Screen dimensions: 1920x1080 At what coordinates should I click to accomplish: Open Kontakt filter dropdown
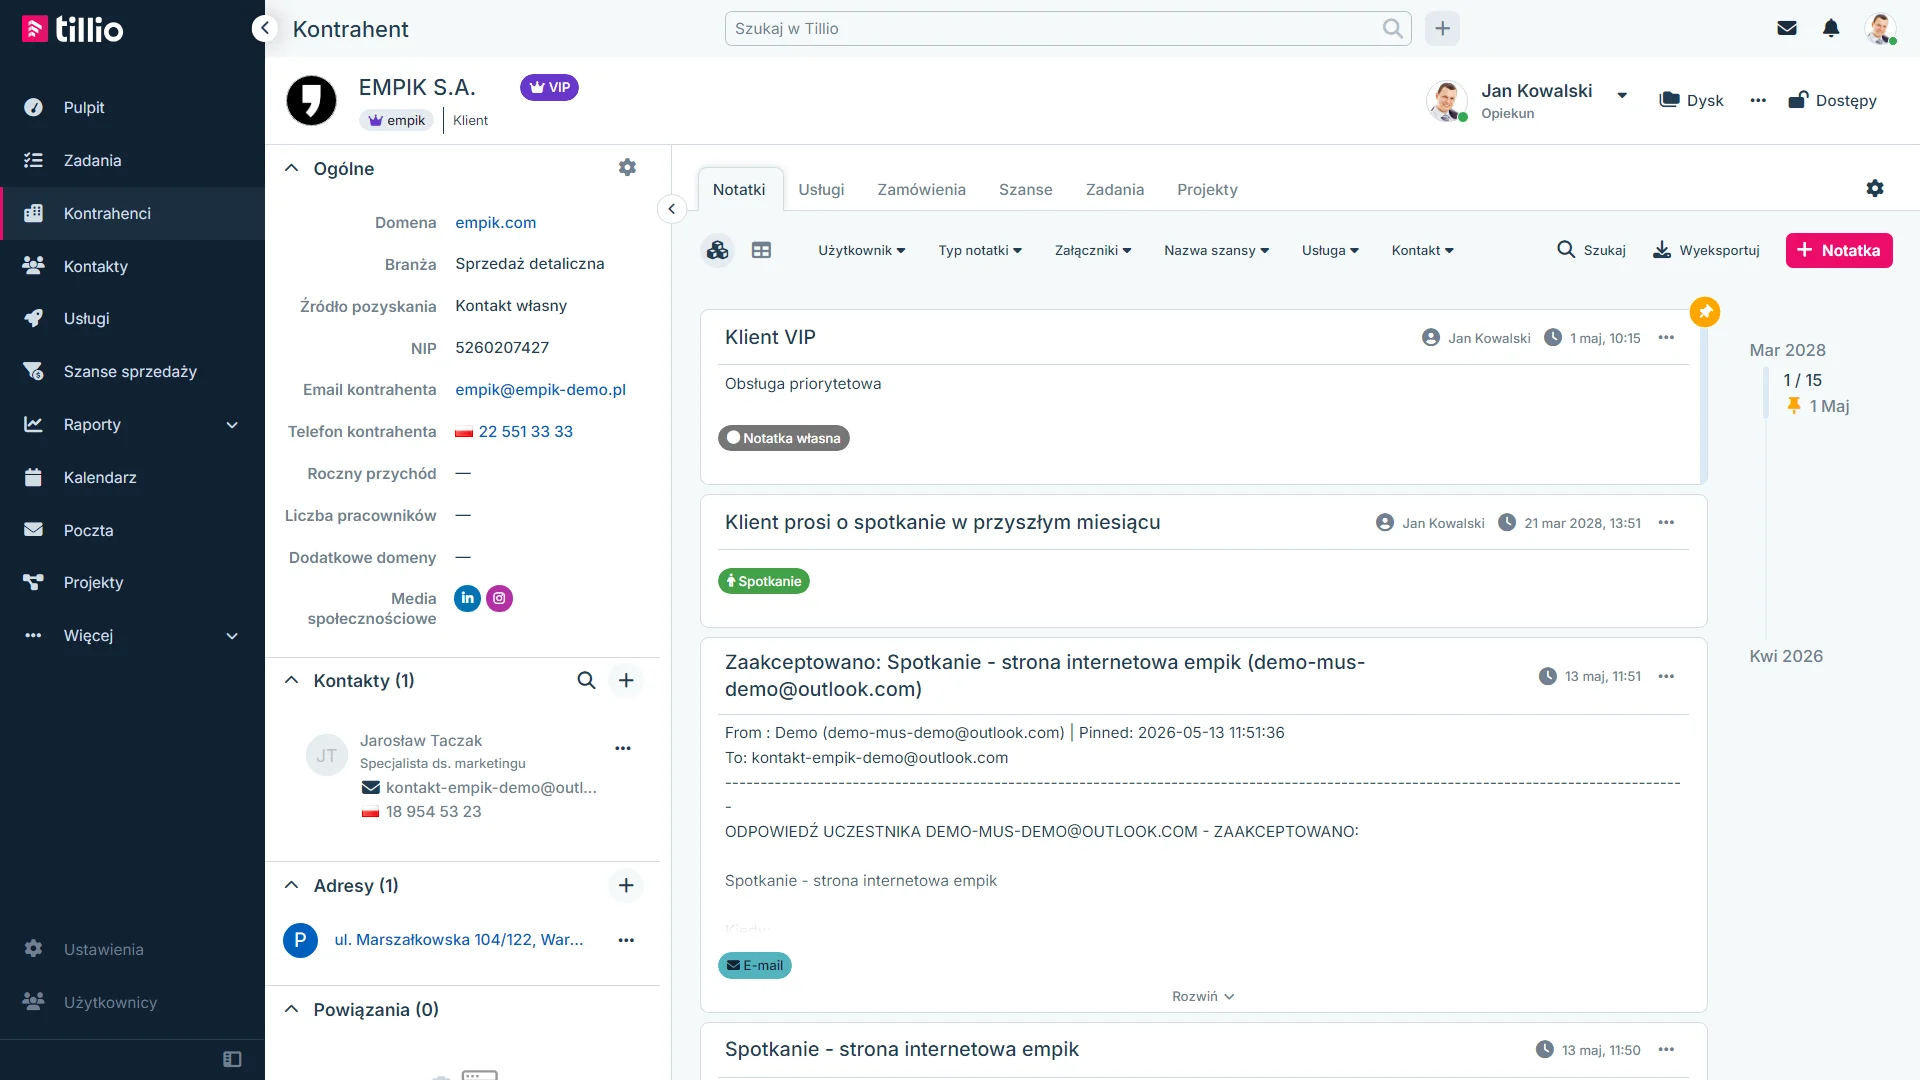click(x=1422, y=250)
